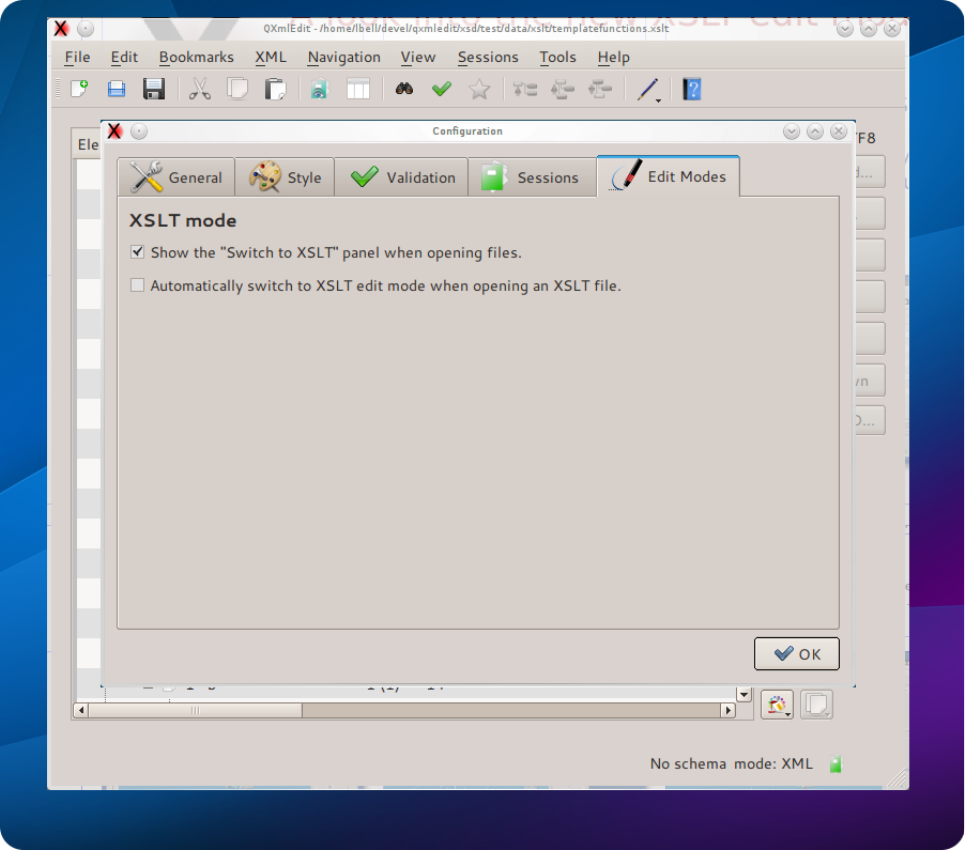Screen dimensions: 965x850
Task: Close the Configuration dialog via round X button
Action: click(x=838, y=131)
